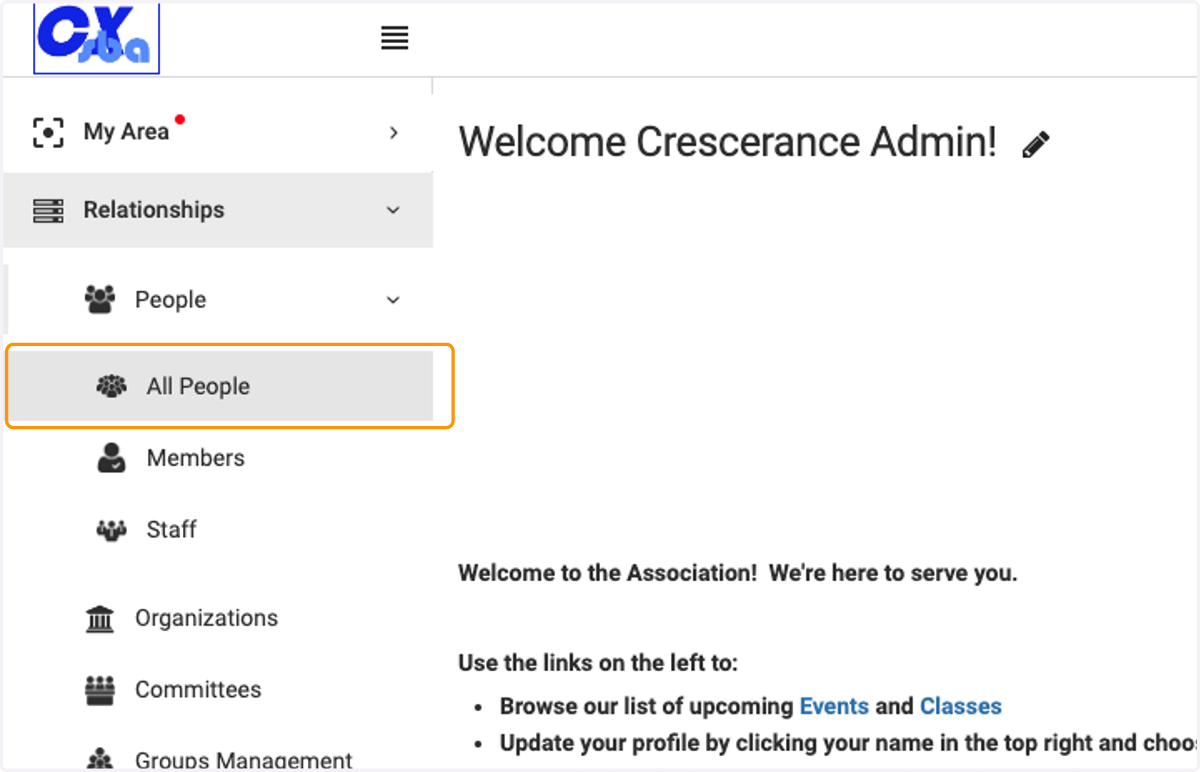Follow the Events link
Image resolution: width=1200 pixels, height=772 pixels.
834,706
